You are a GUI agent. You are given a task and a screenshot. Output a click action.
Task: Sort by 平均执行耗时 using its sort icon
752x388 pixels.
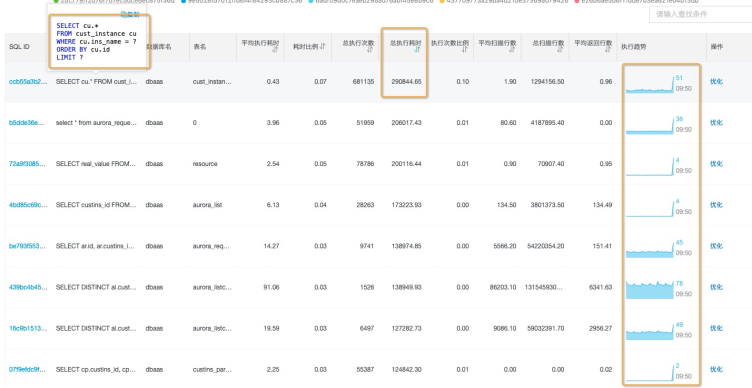click(x=276, y=50)
